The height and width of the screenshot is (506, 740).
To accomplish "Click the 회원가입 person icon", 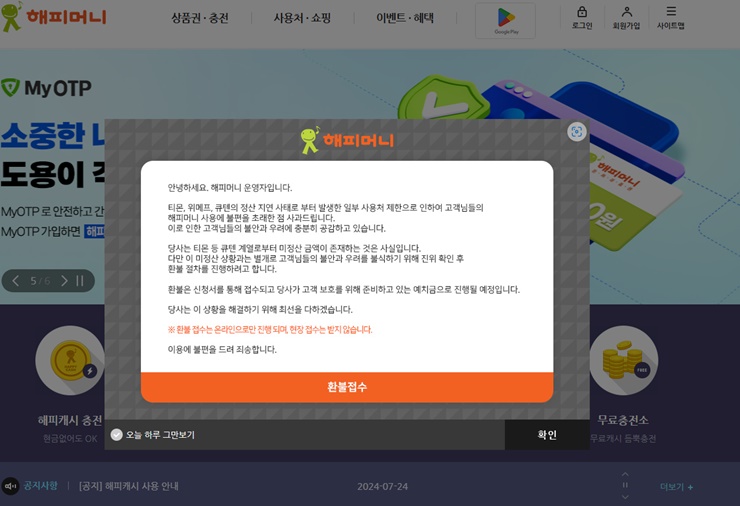I will [626, 12].
